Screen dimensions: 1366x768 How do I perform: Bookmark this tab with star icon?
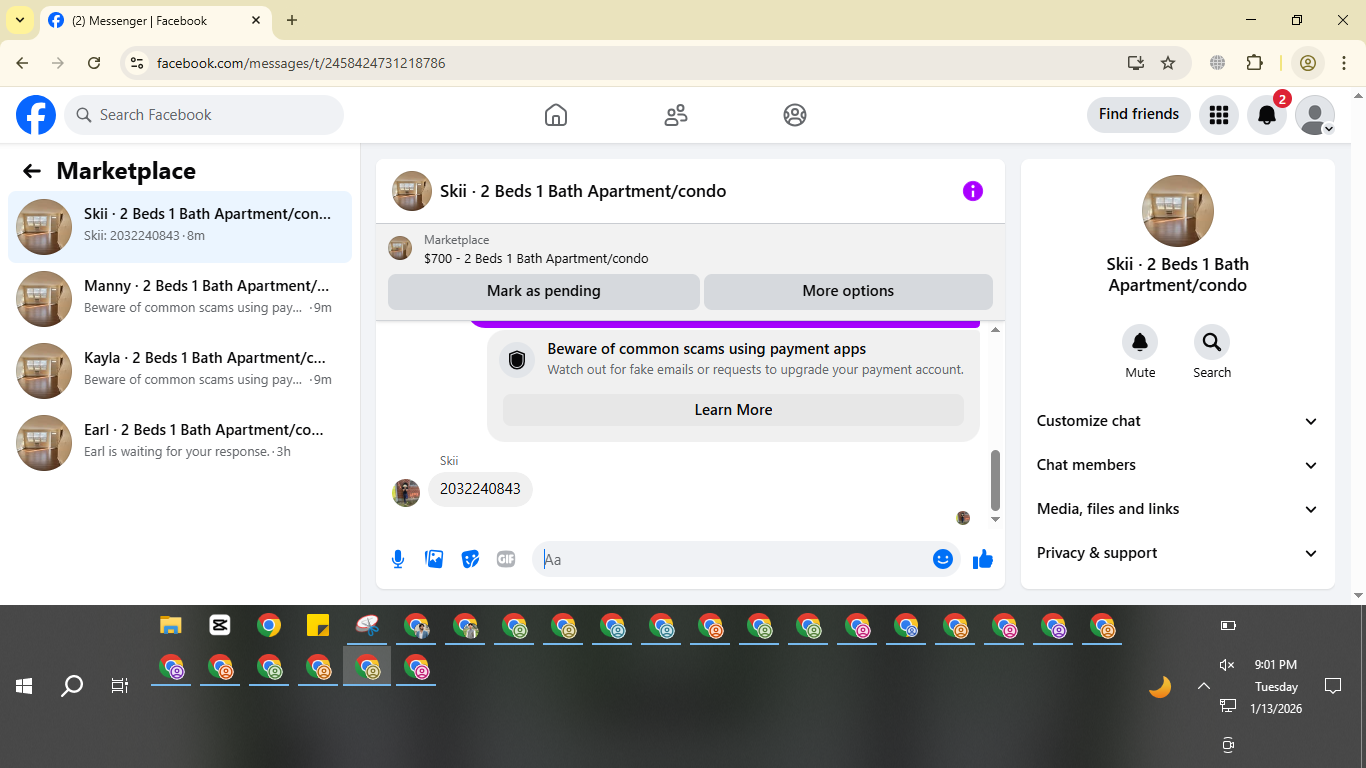1168,63
